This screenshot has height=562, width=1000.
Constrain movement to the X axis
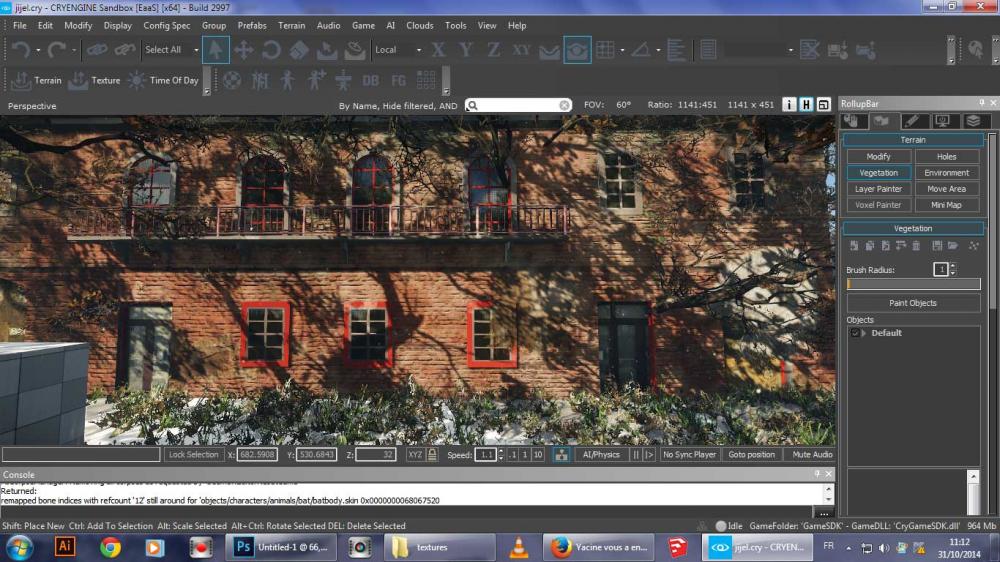(438, 50)
